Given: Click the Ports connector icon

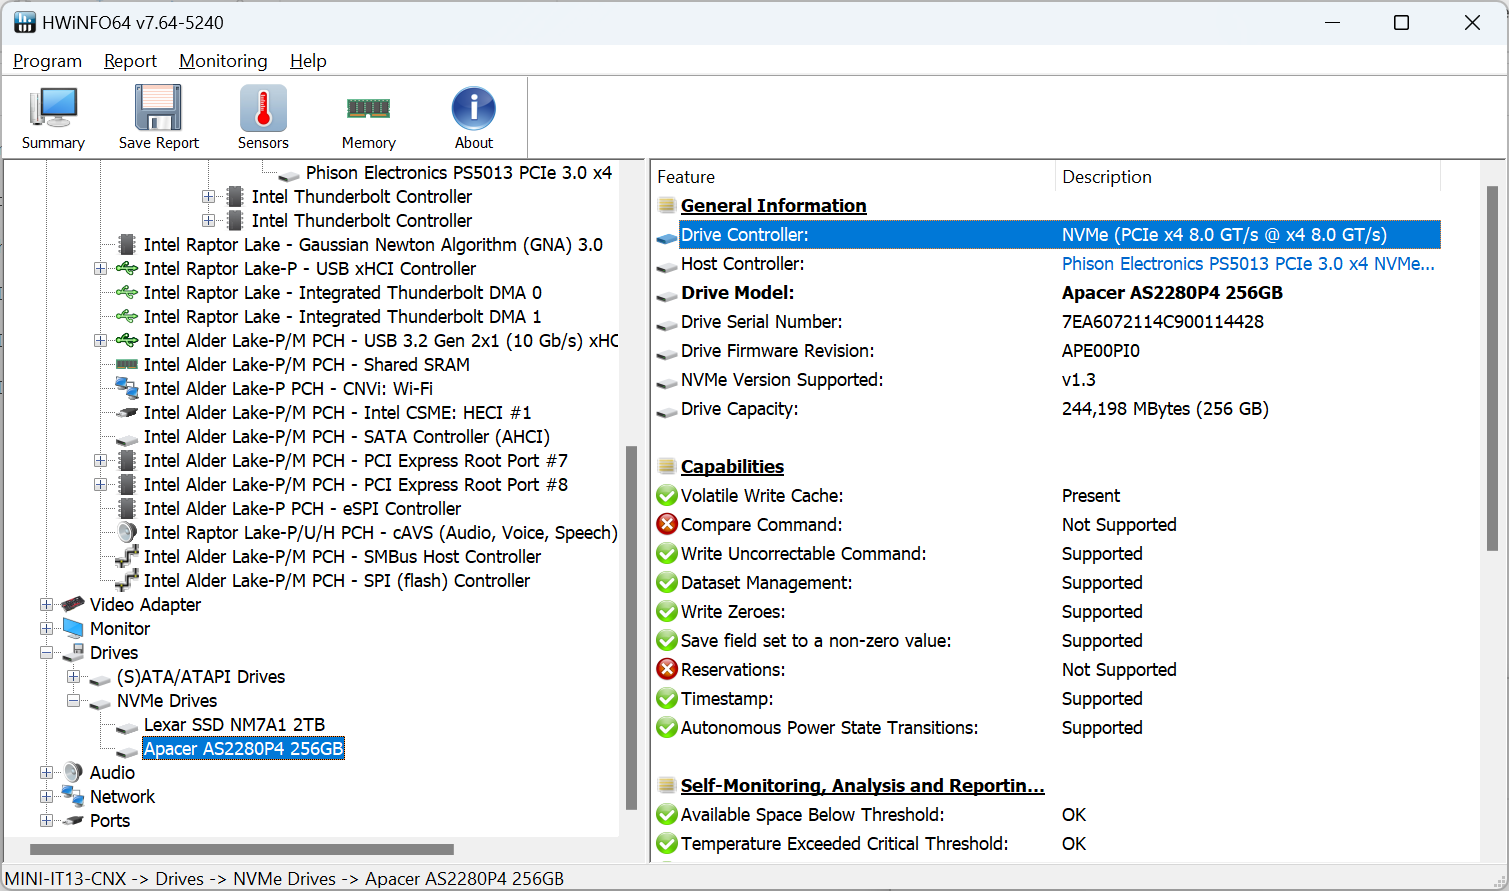Looking at the screenshot, I should 73,820.
